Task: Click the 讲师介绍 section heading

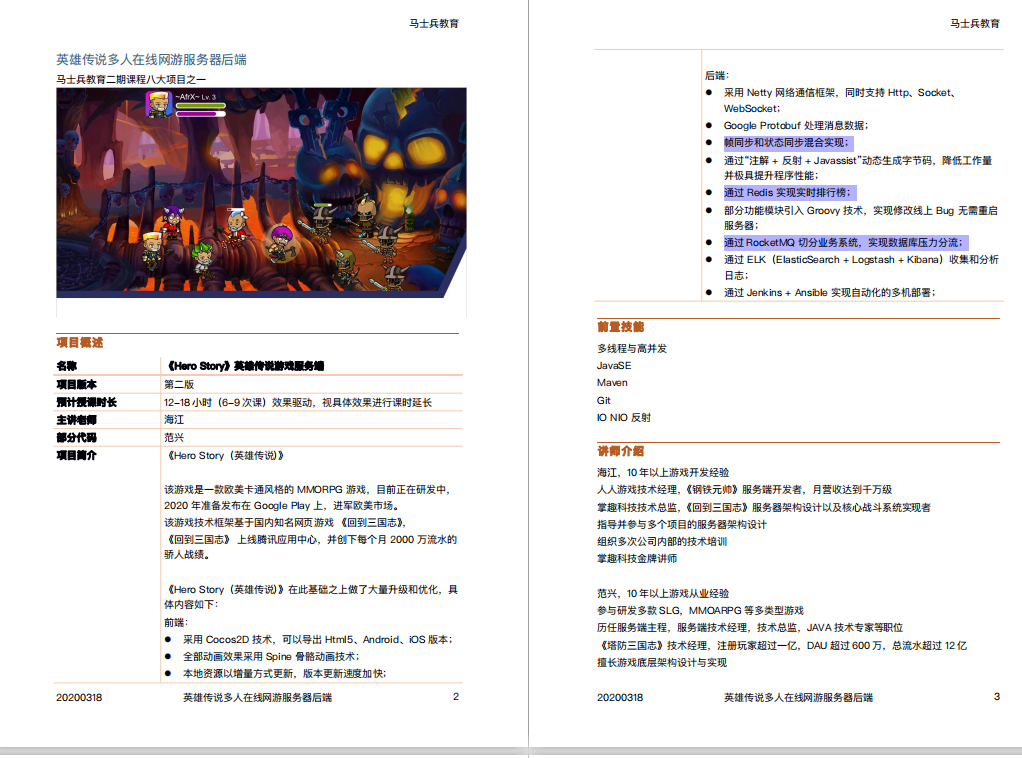Action: tap(620, 450)
